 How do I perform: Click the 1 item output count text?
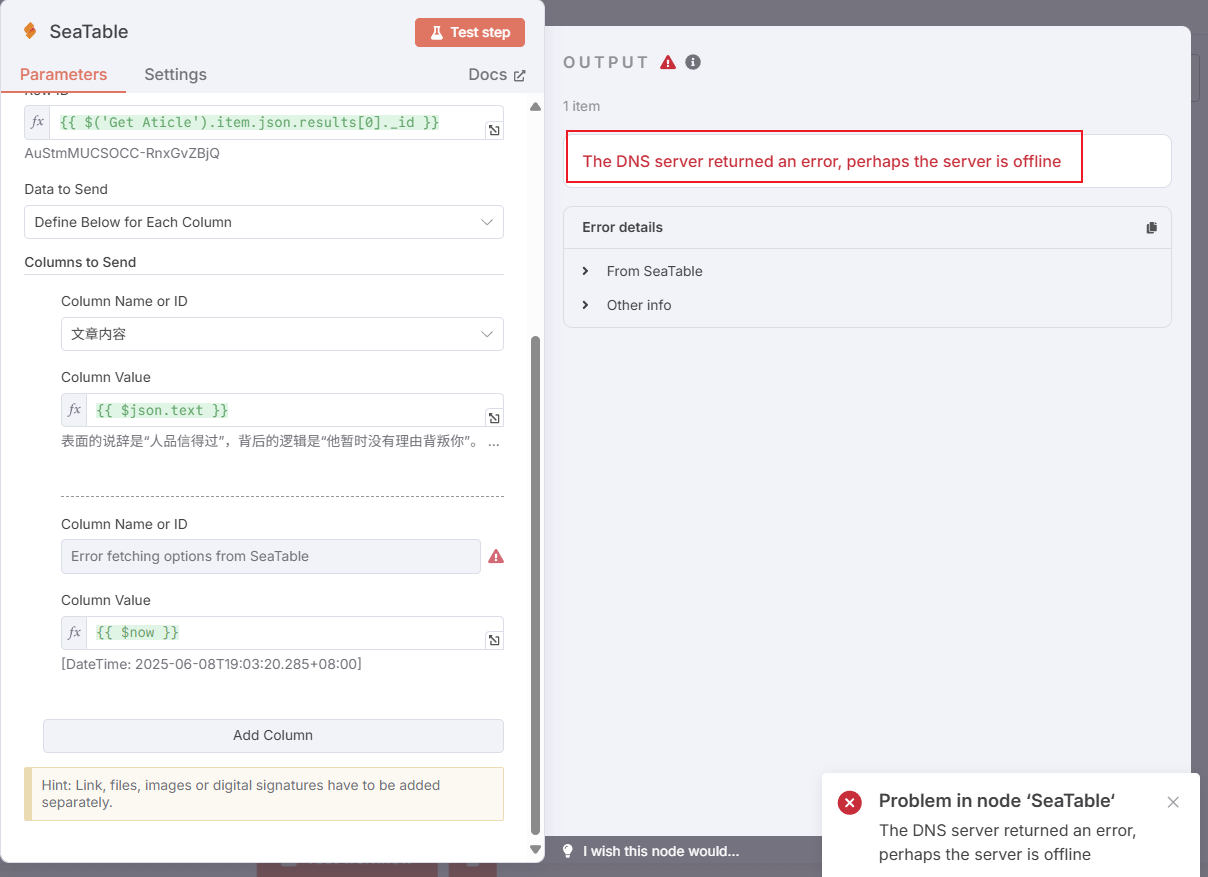click(x=582, y=106)
